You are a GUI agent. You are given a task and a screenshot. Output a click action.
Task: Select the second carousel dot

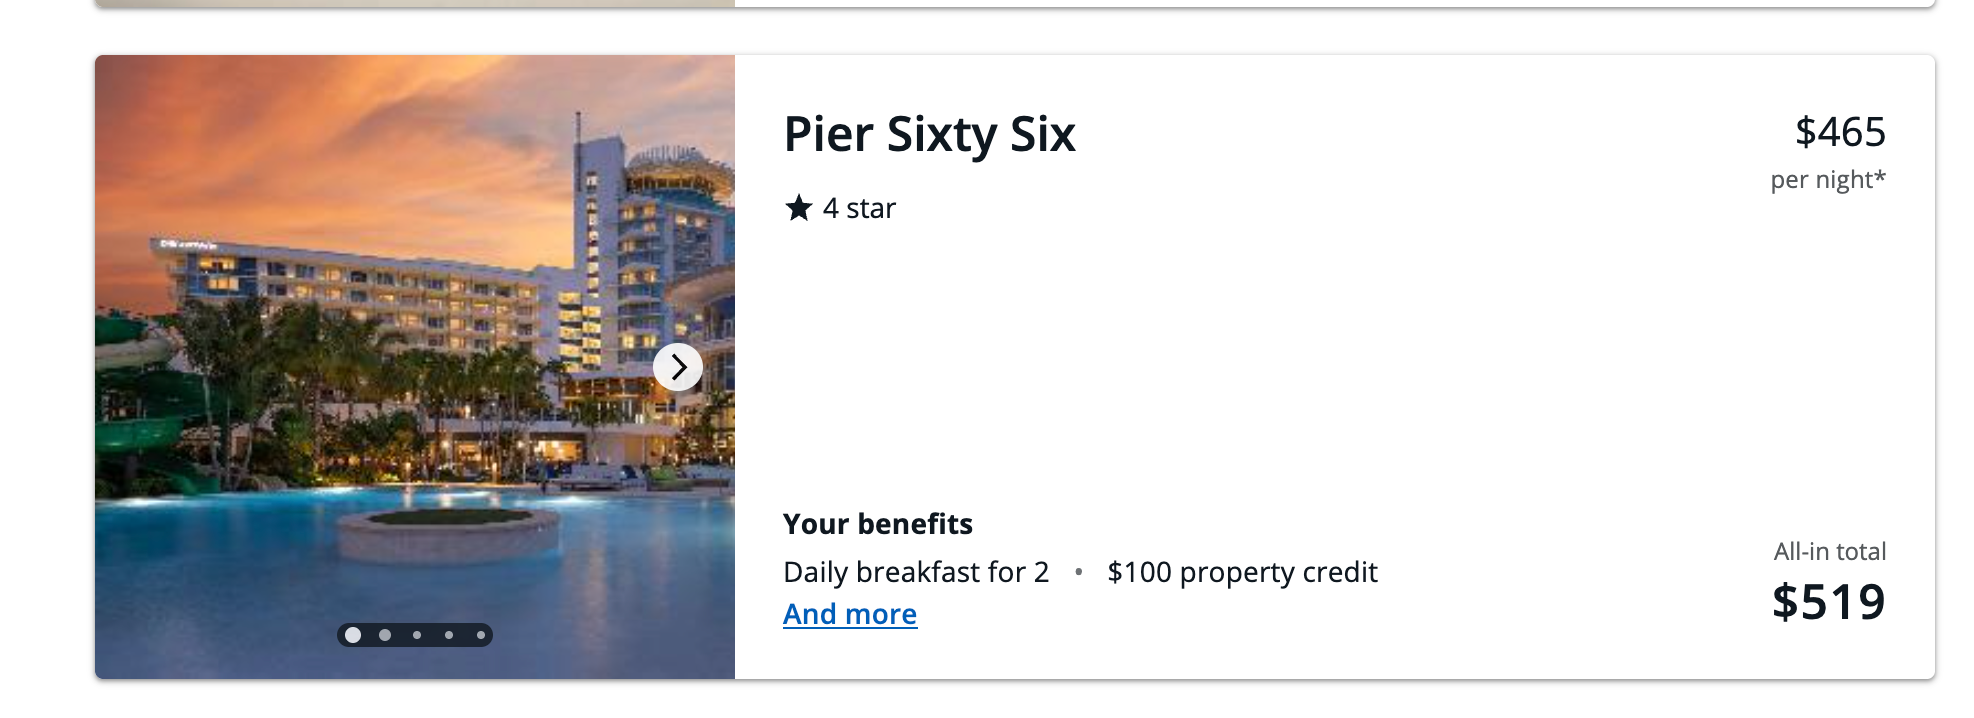point(385,634)
